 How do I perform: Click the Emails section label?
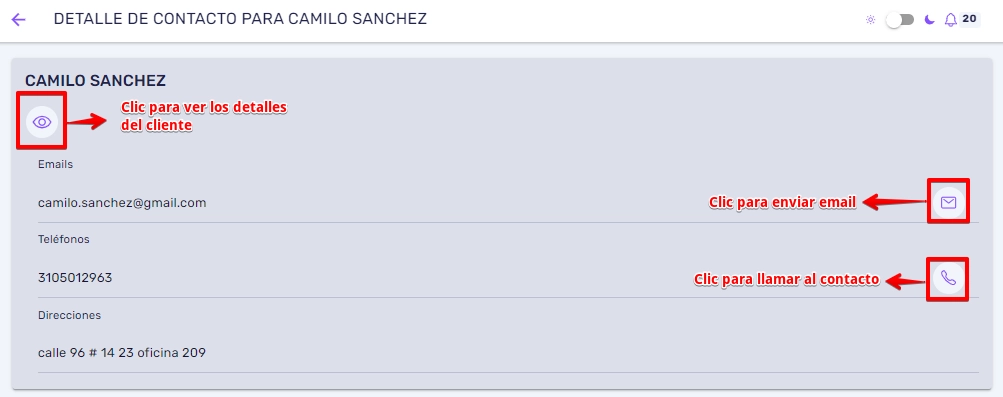(56, 164)
